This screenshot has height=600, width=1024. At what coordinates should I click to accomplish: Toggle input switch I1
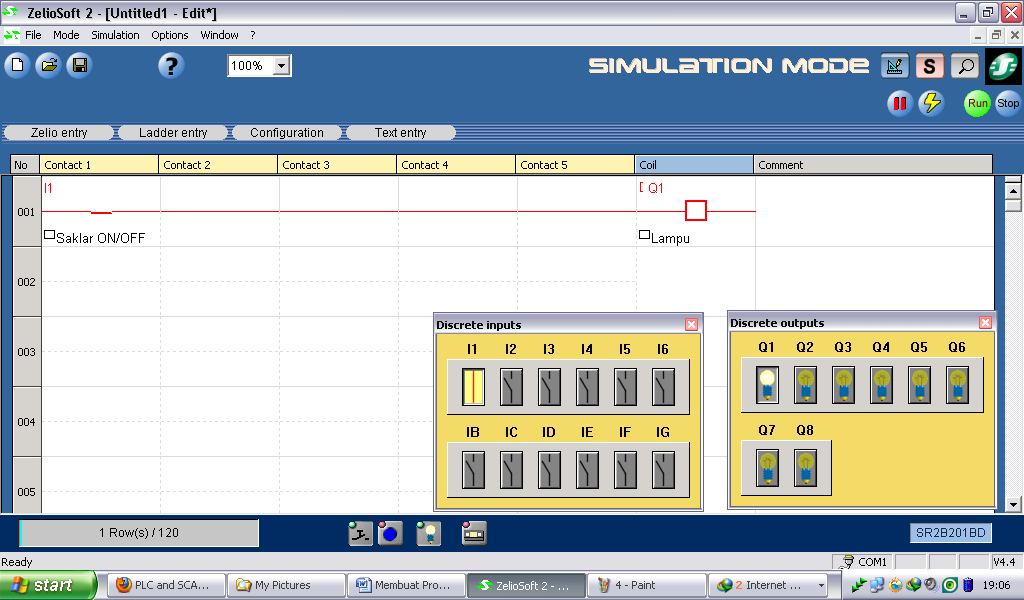pos(472,386)
